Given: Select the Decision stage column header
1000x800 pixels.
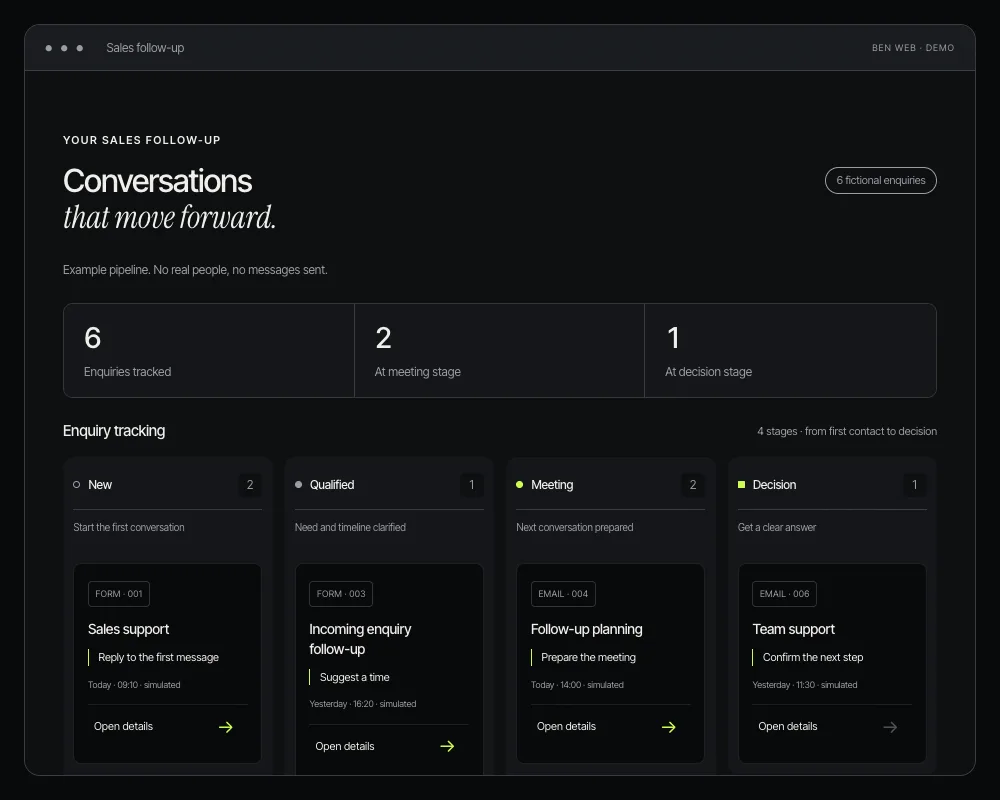Looking at the screenshot, I should (x=832, y=485).
